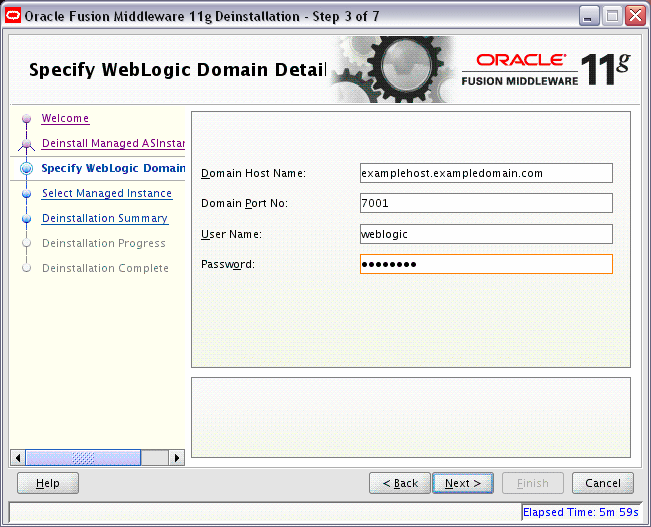Focus the Domain Port No field

click(x=486, y=203)
